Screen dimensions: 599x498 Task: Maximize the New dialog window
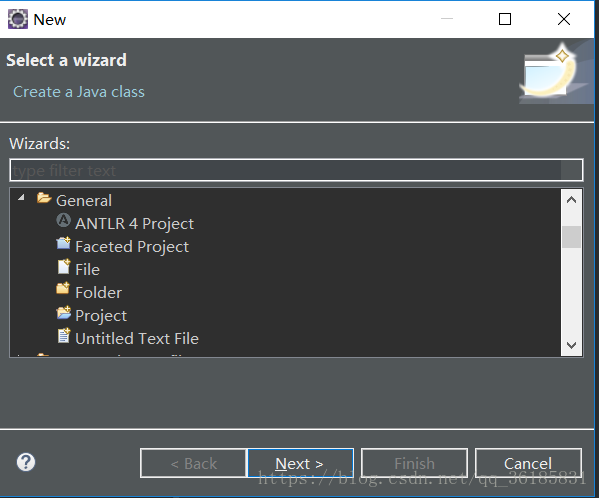click(x=505, y=19)
